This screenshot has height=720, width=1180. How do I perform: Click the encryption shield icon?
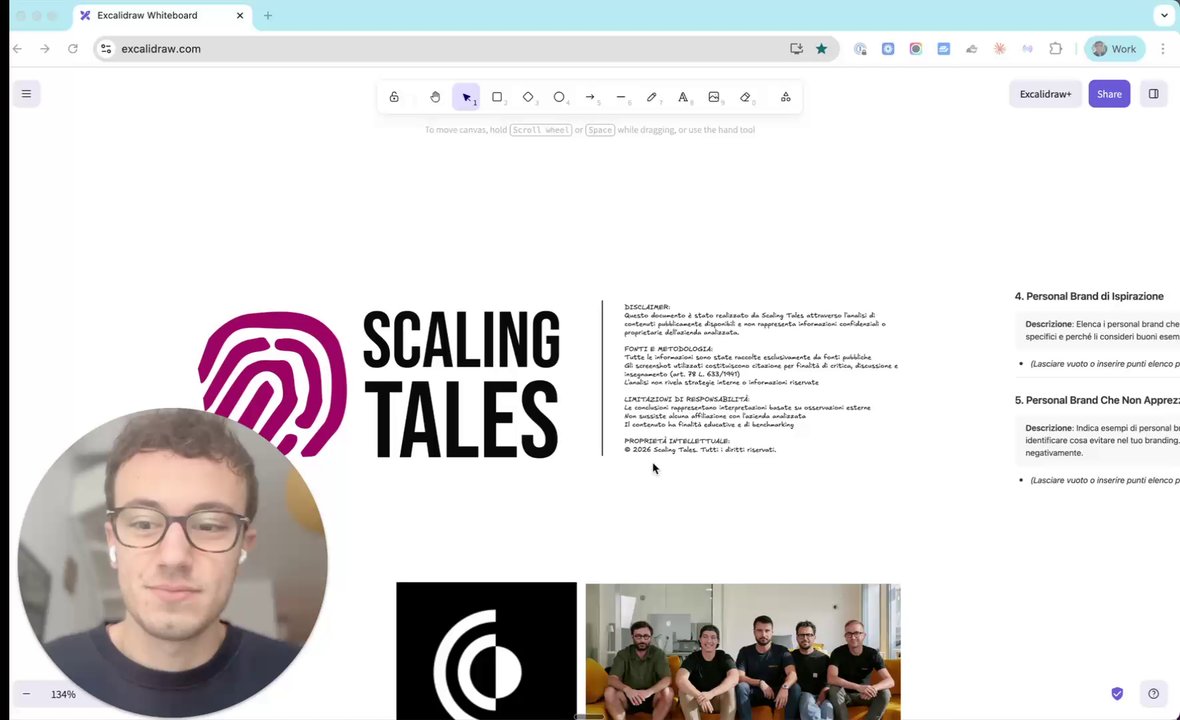point(1118,694)
